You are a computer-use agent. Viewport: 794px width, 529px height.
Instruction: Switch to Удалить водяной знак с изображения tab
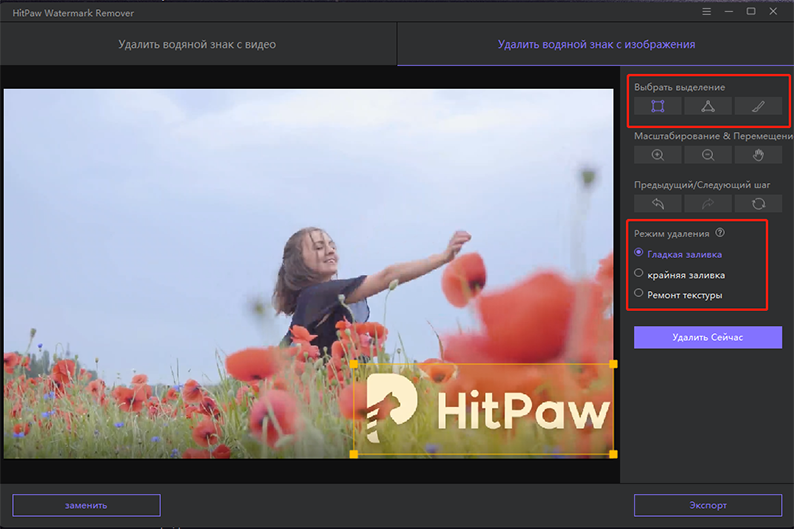[596, 45]
